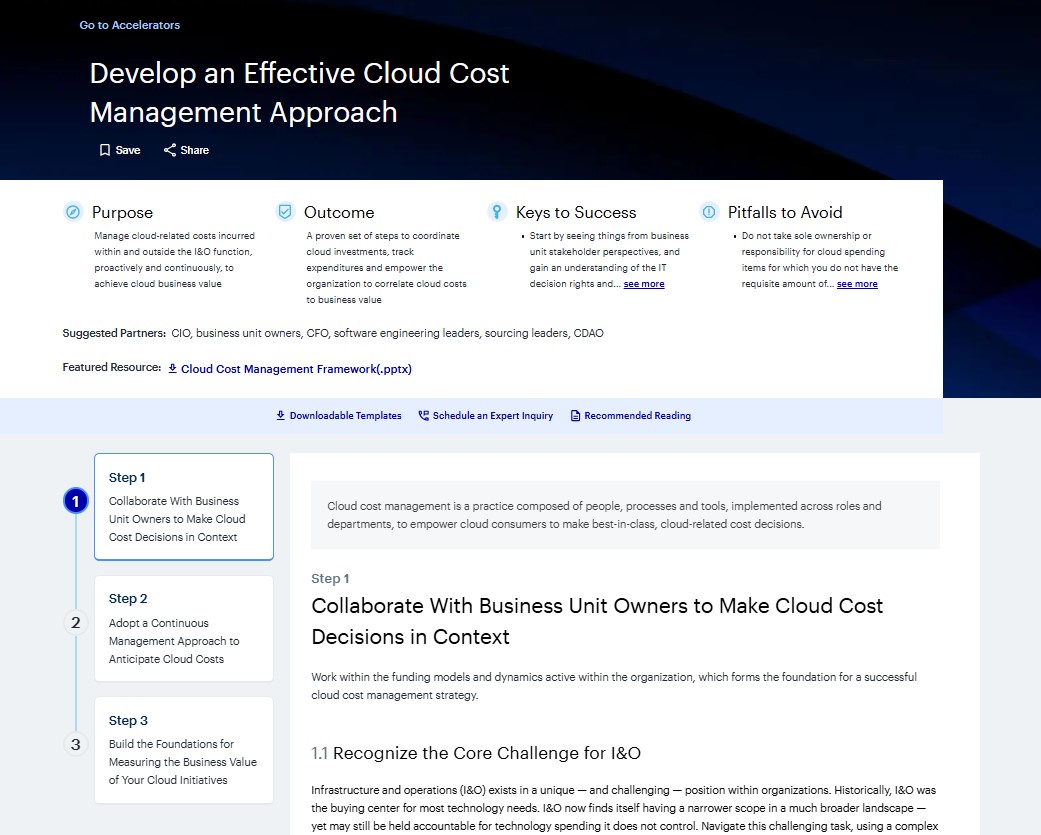Image resolution: width=1041 pixels, height=835 pixels.
Task: Select the Purpose target icon
Action: pos(72,212)
